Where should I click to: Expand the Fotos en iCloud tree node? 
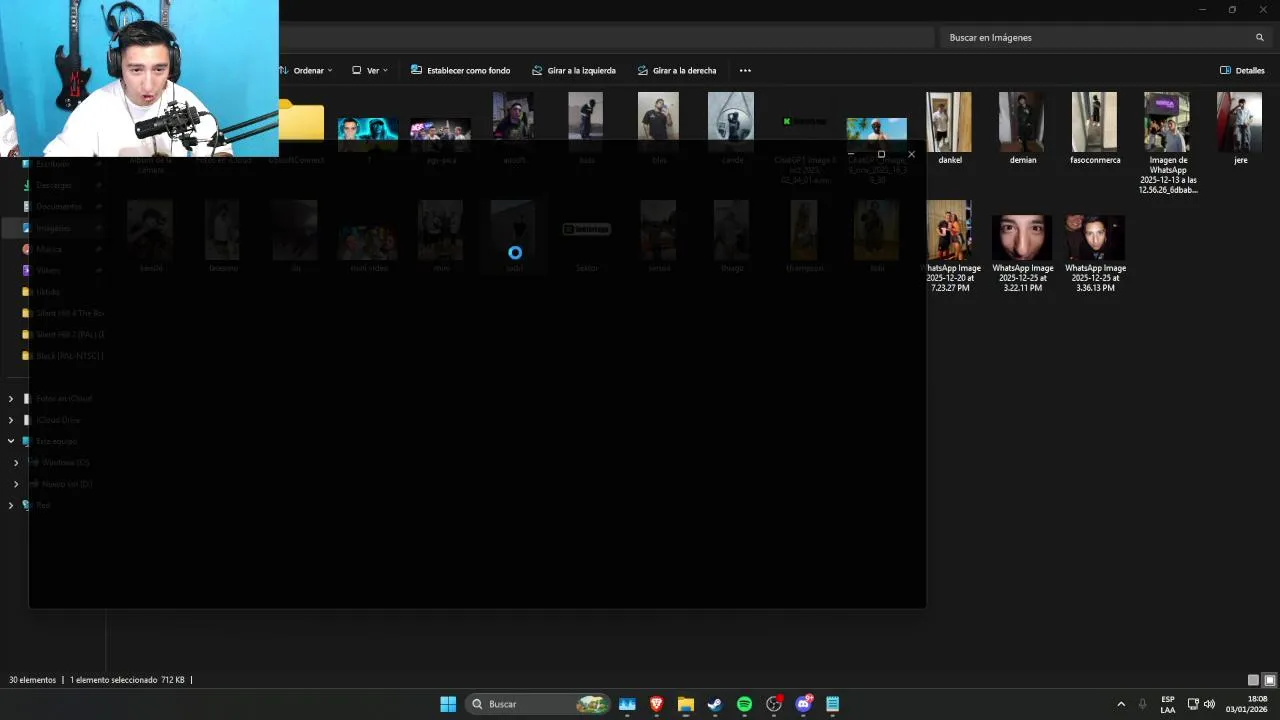pyautogui.click(x=11, y=398)
